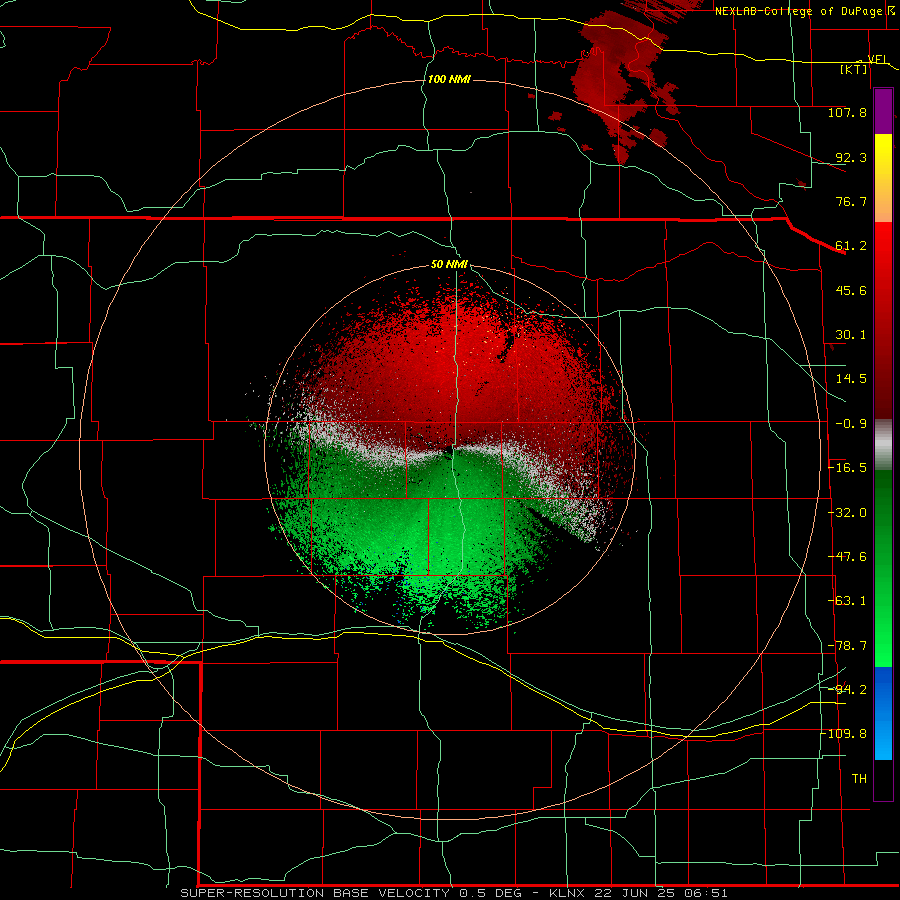Select the 14.5 scale value
The image size is (900, 900).
coord(851,379)
